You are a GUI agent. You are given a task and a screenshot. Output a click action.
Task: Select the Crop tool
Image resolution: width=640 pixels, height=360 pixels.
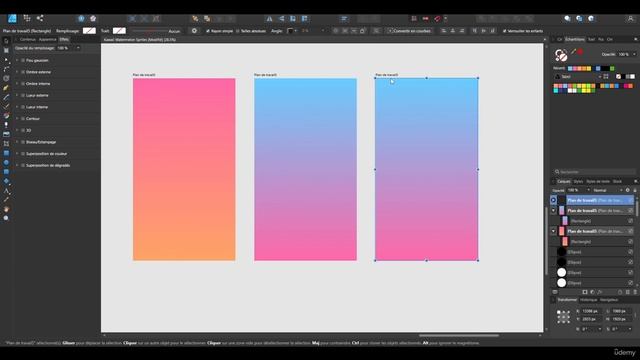(6, 144)
